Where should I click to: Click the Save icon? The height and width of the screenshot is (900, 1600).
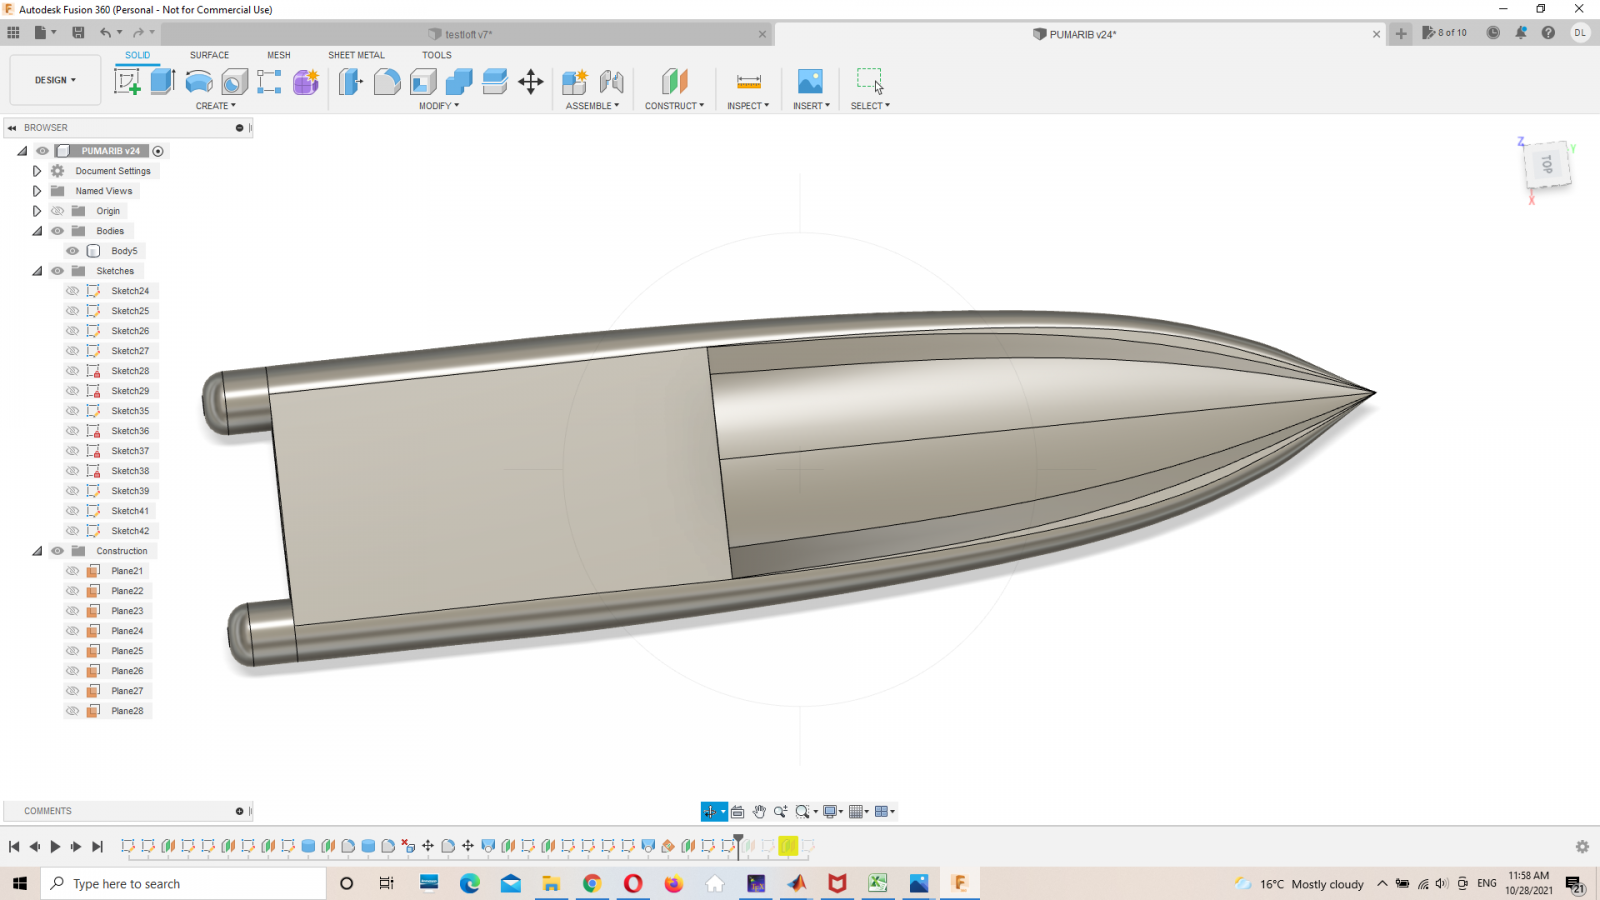coord(78,33)
